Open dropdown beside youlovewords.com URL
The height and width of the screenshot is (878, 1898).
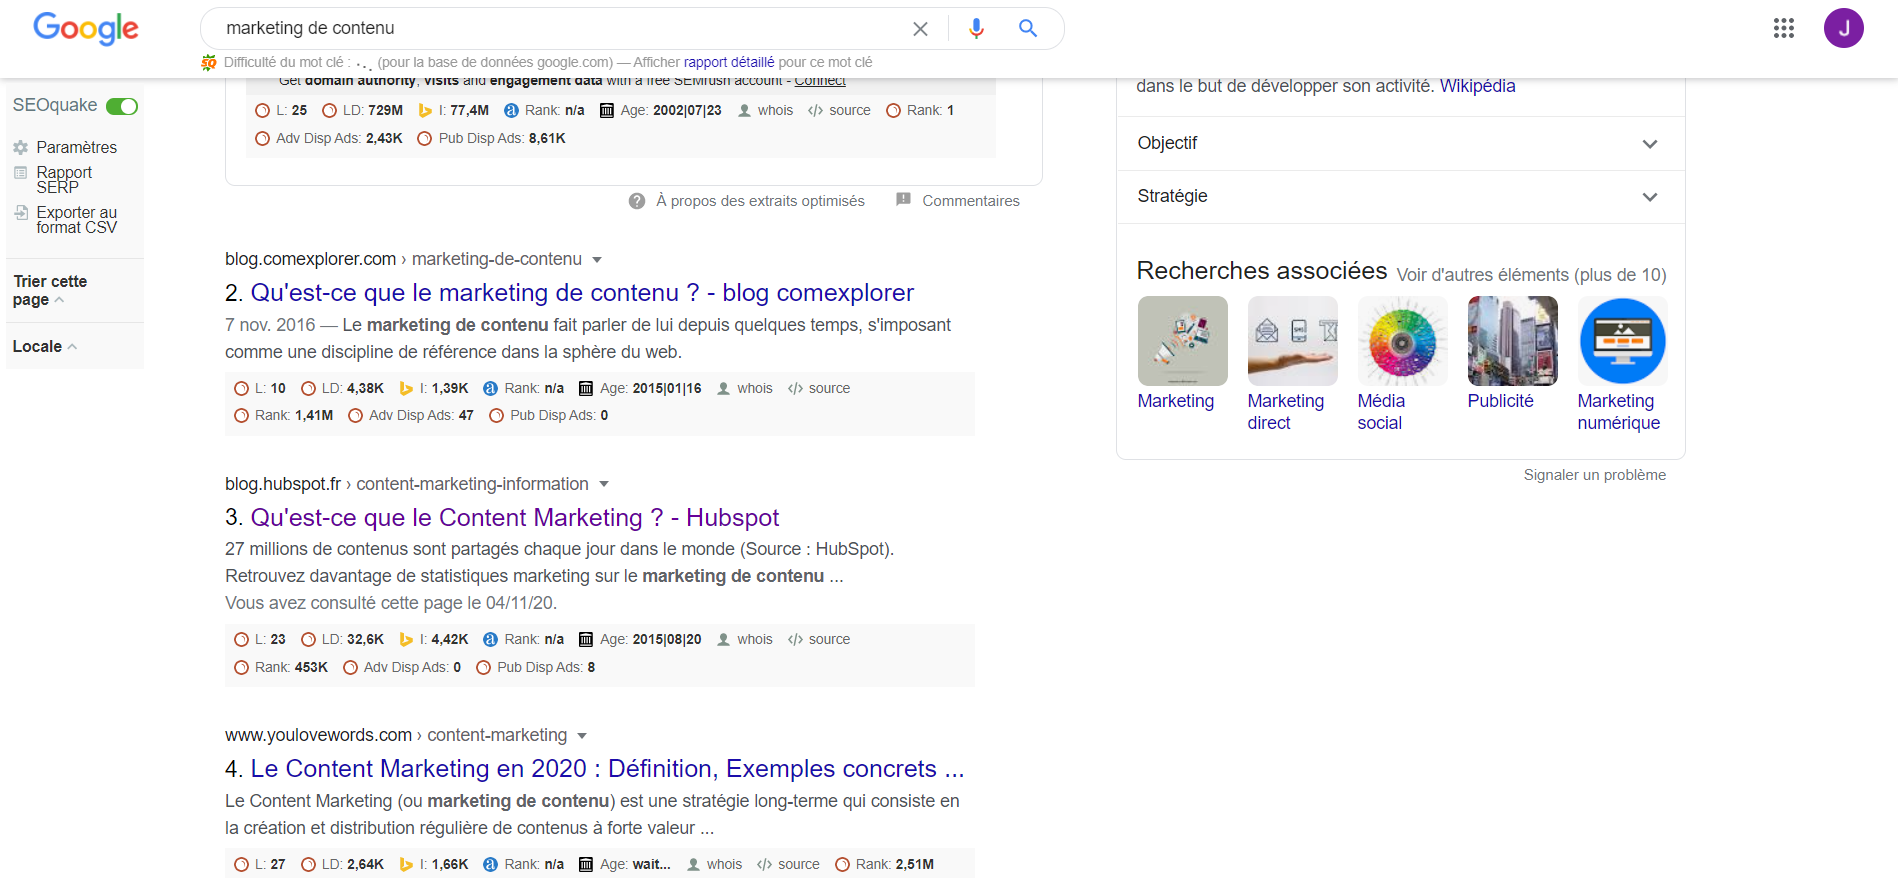point(582,736)
